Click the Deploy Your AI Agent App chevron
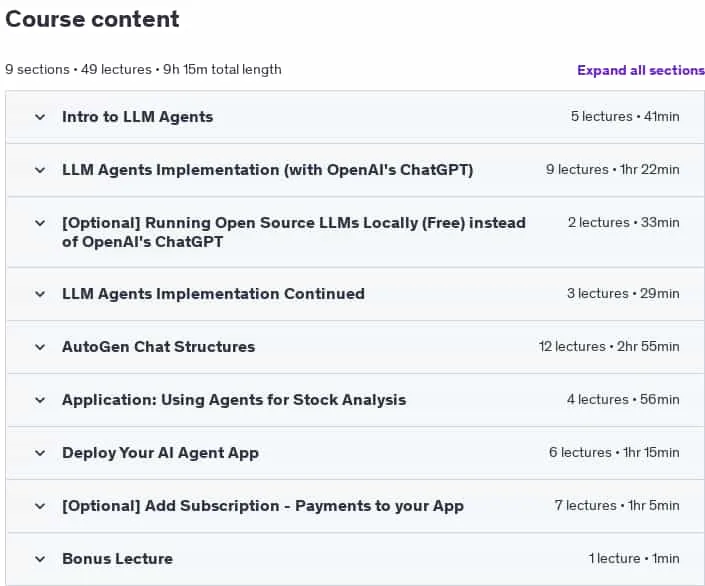Image resolution: width=705 pixels, height=586 pixels. (40, 453)
